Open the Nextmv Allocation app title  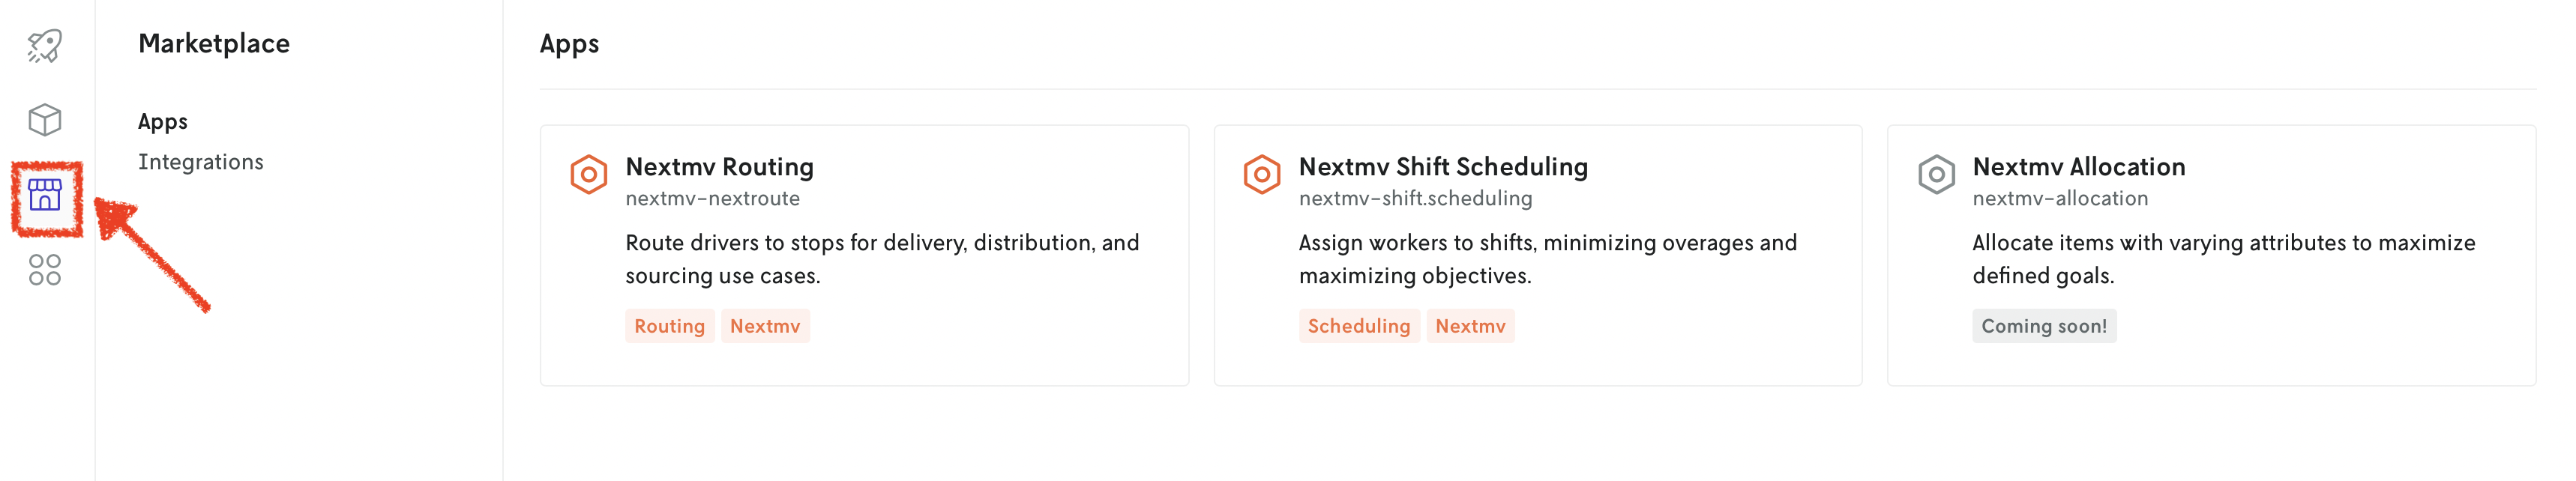(2078, 167)
